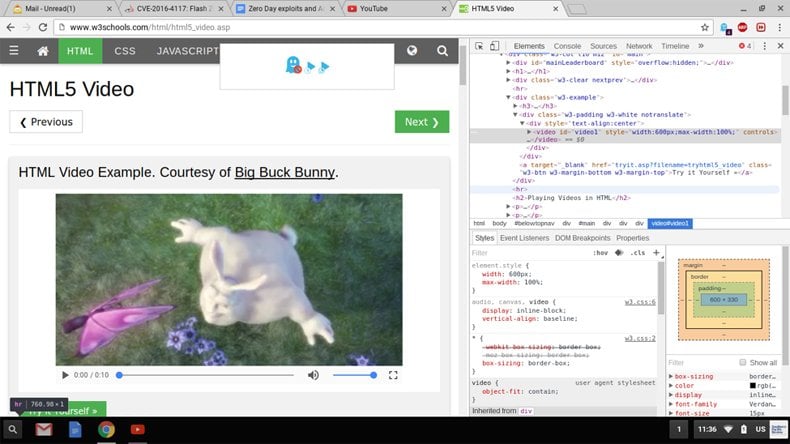The image size is (790, 444).
Task: Switch to the Console panel
Action: [x=567, y=46]
